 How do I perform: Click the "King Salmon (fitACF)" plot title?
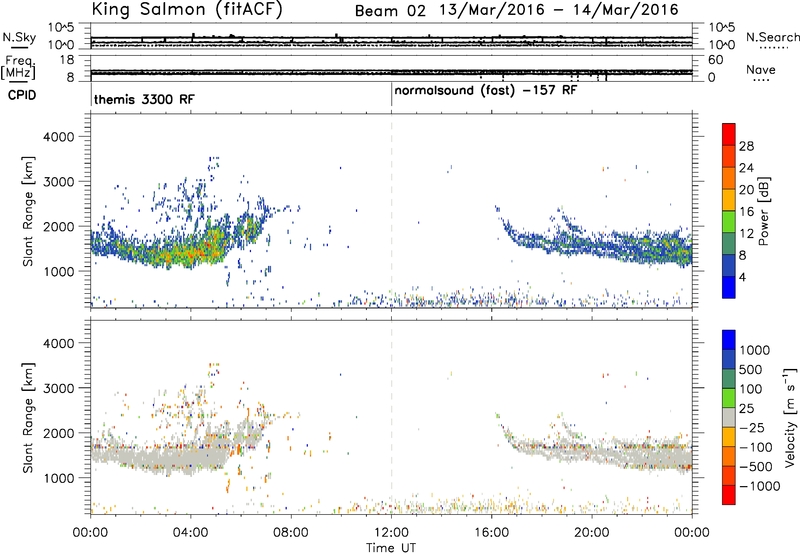click(187, 9)
